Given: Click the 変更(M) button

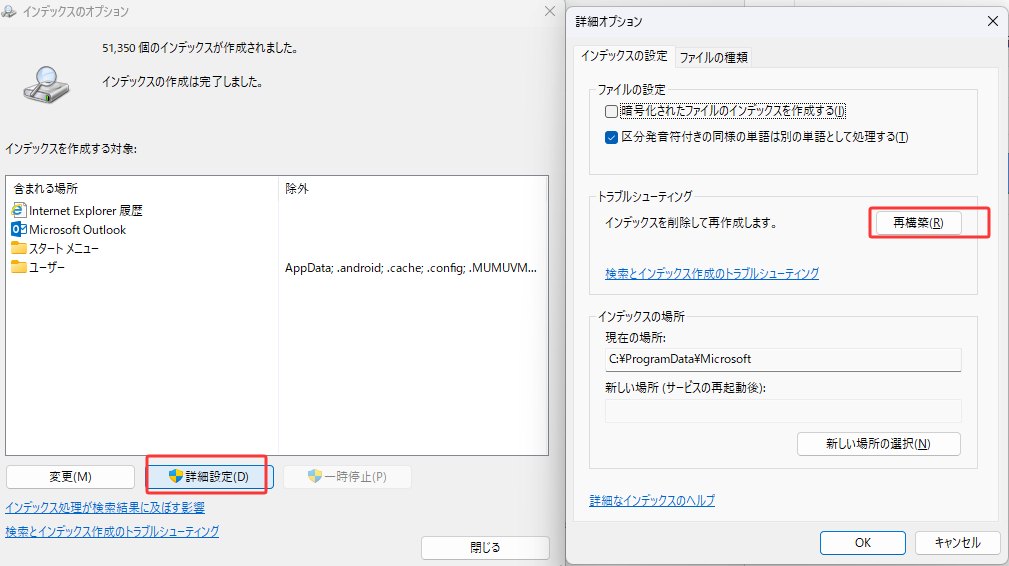Looking at the screenshot, I should pyautogui.click(x=70, y=477).
